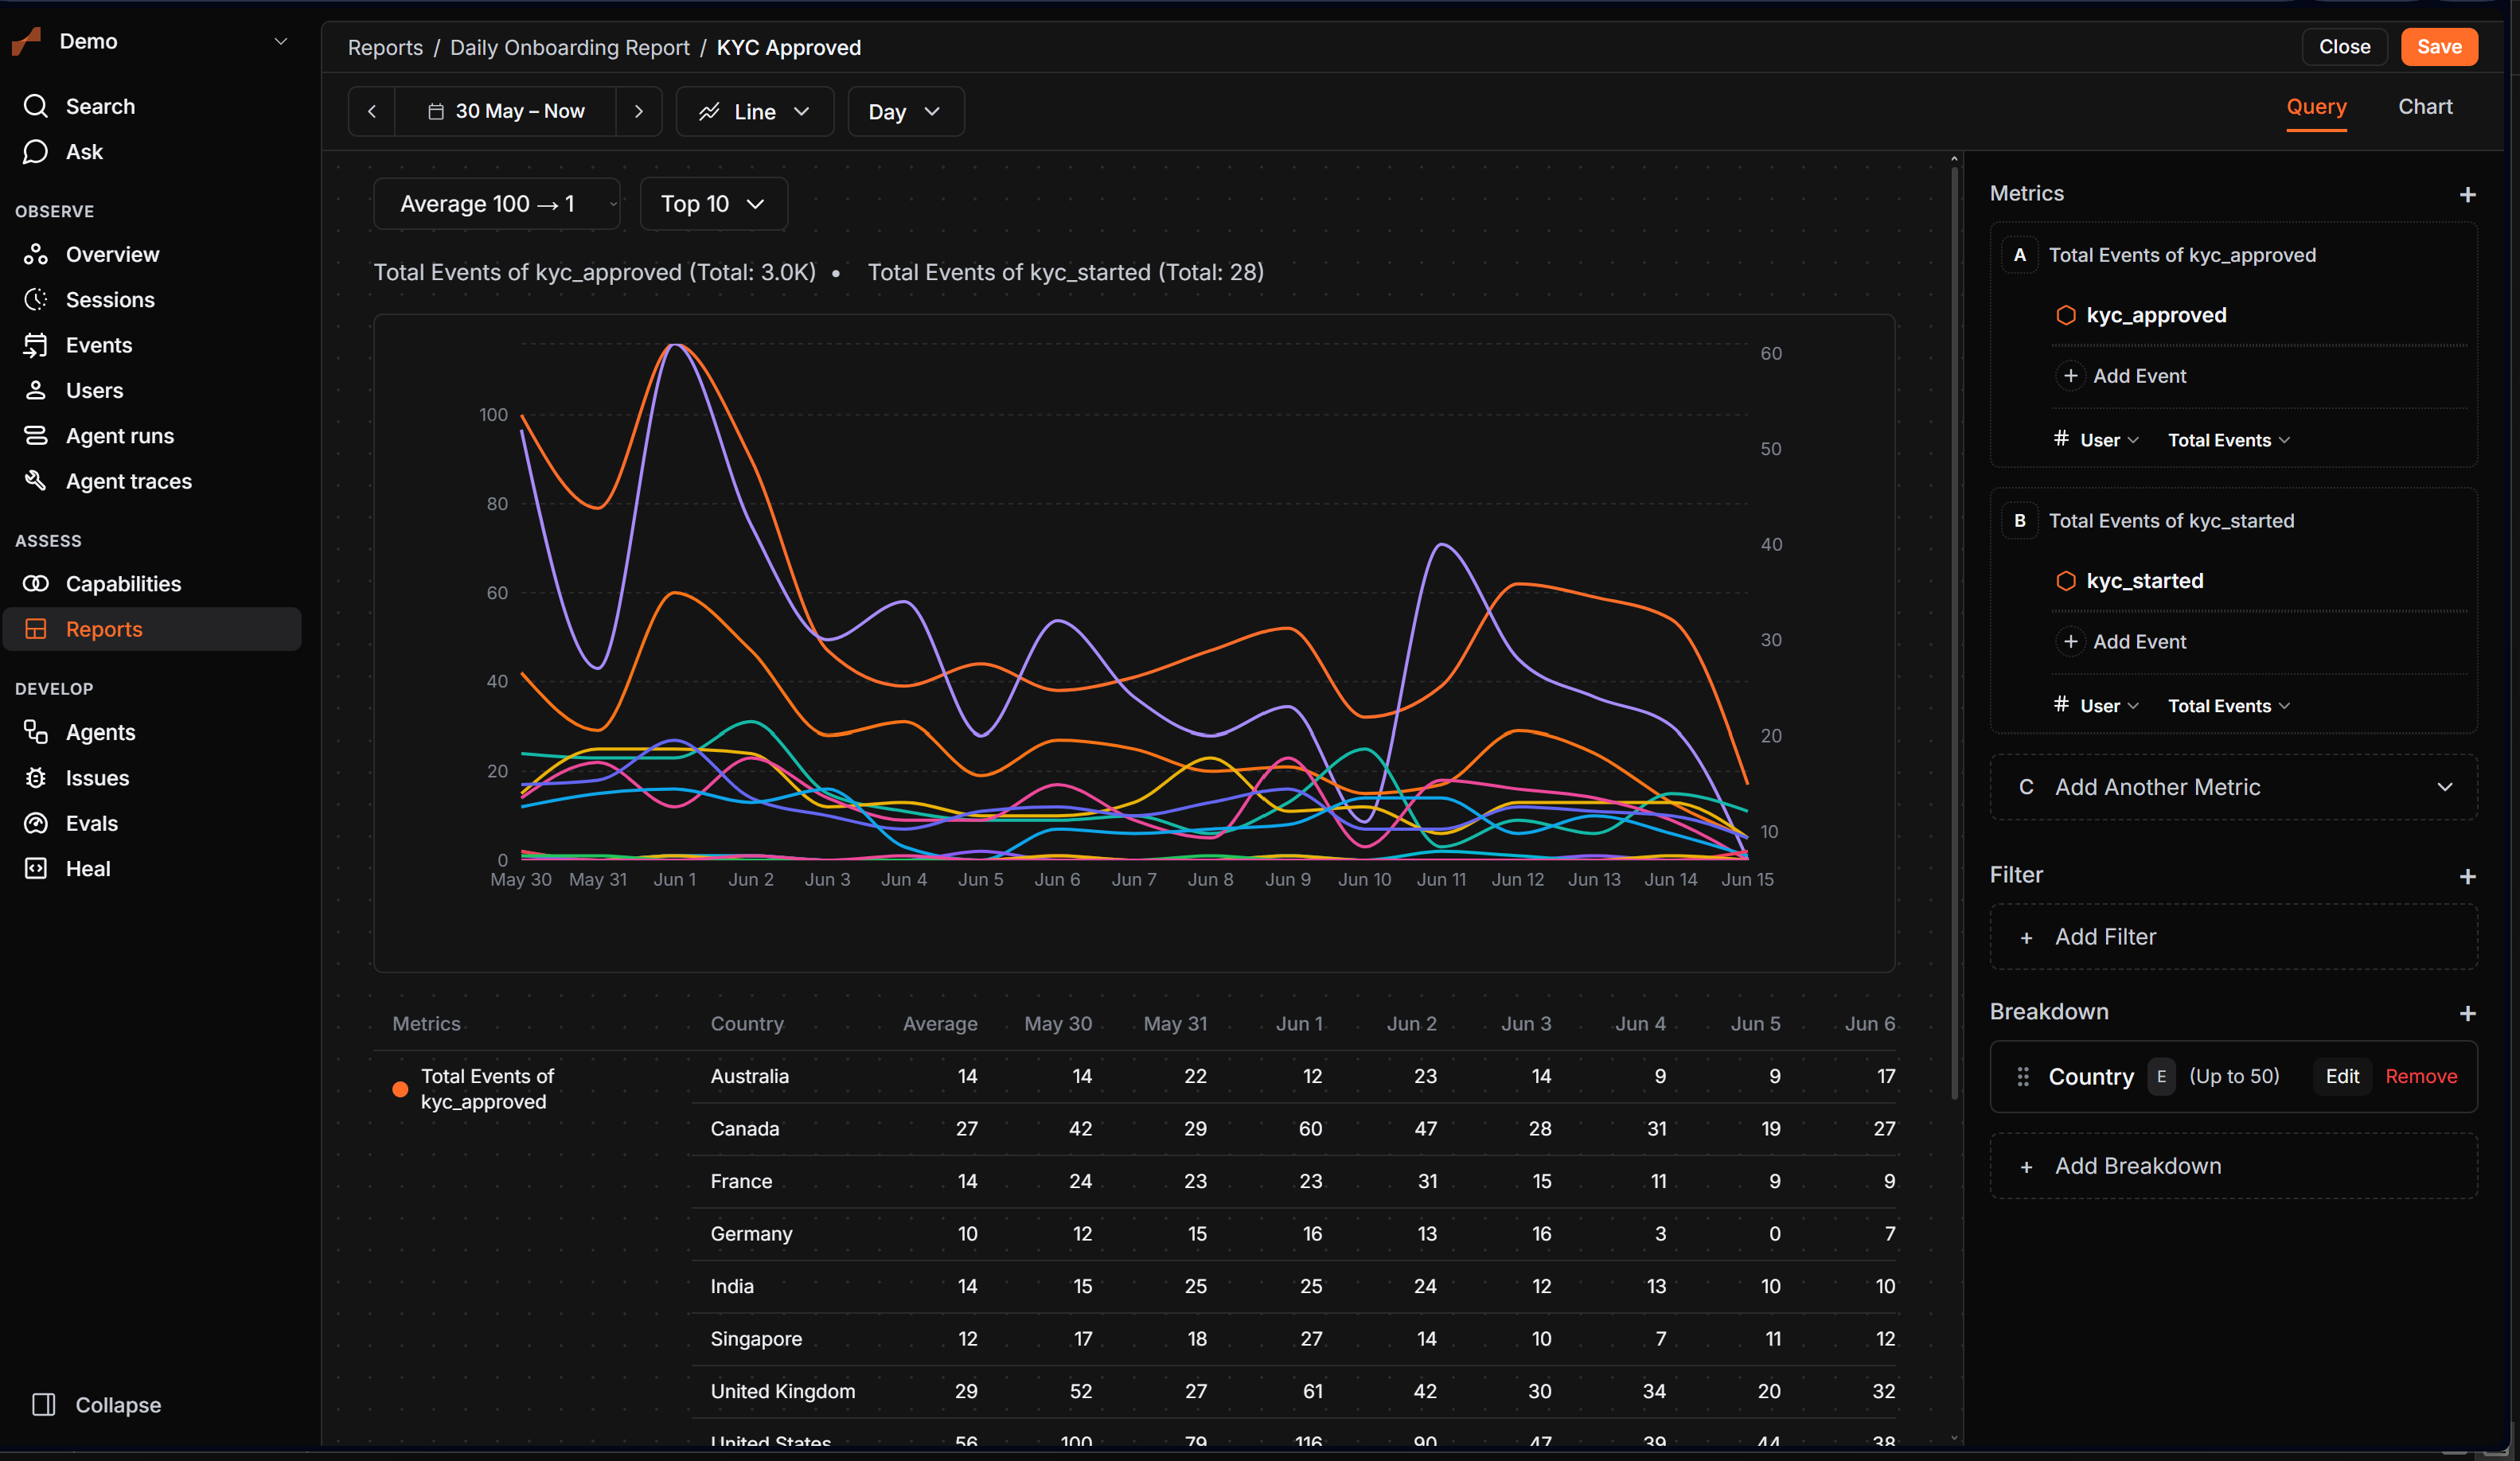2520x1461 pixels.
Task: Open the Sessions page
Action: 151,300
